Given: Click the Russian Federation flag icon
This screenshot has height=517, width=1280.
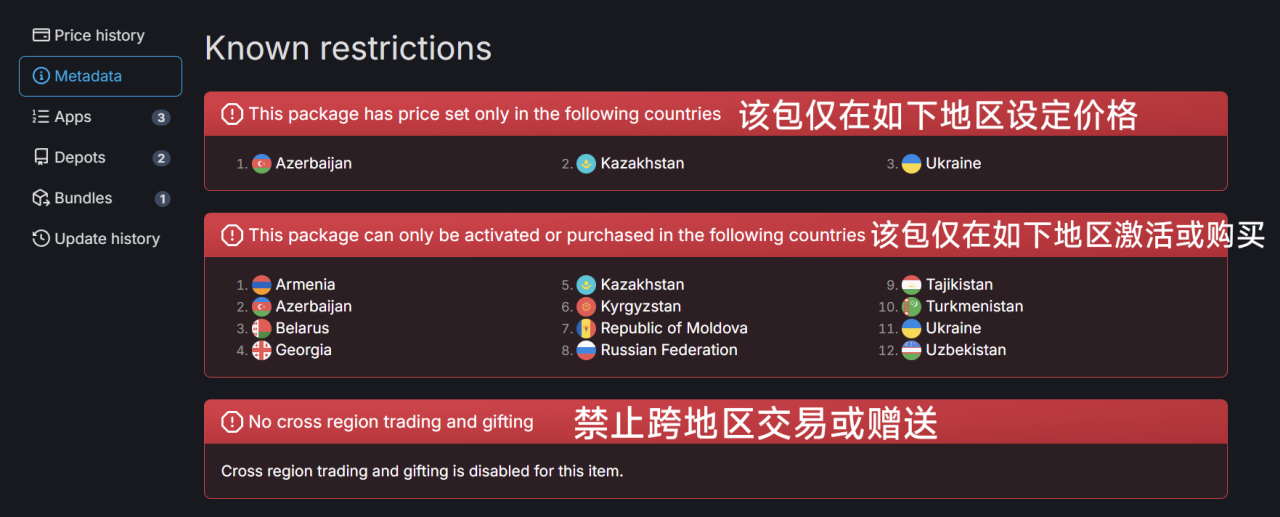Looking at the screenshot, I should [x=586, y=350].
